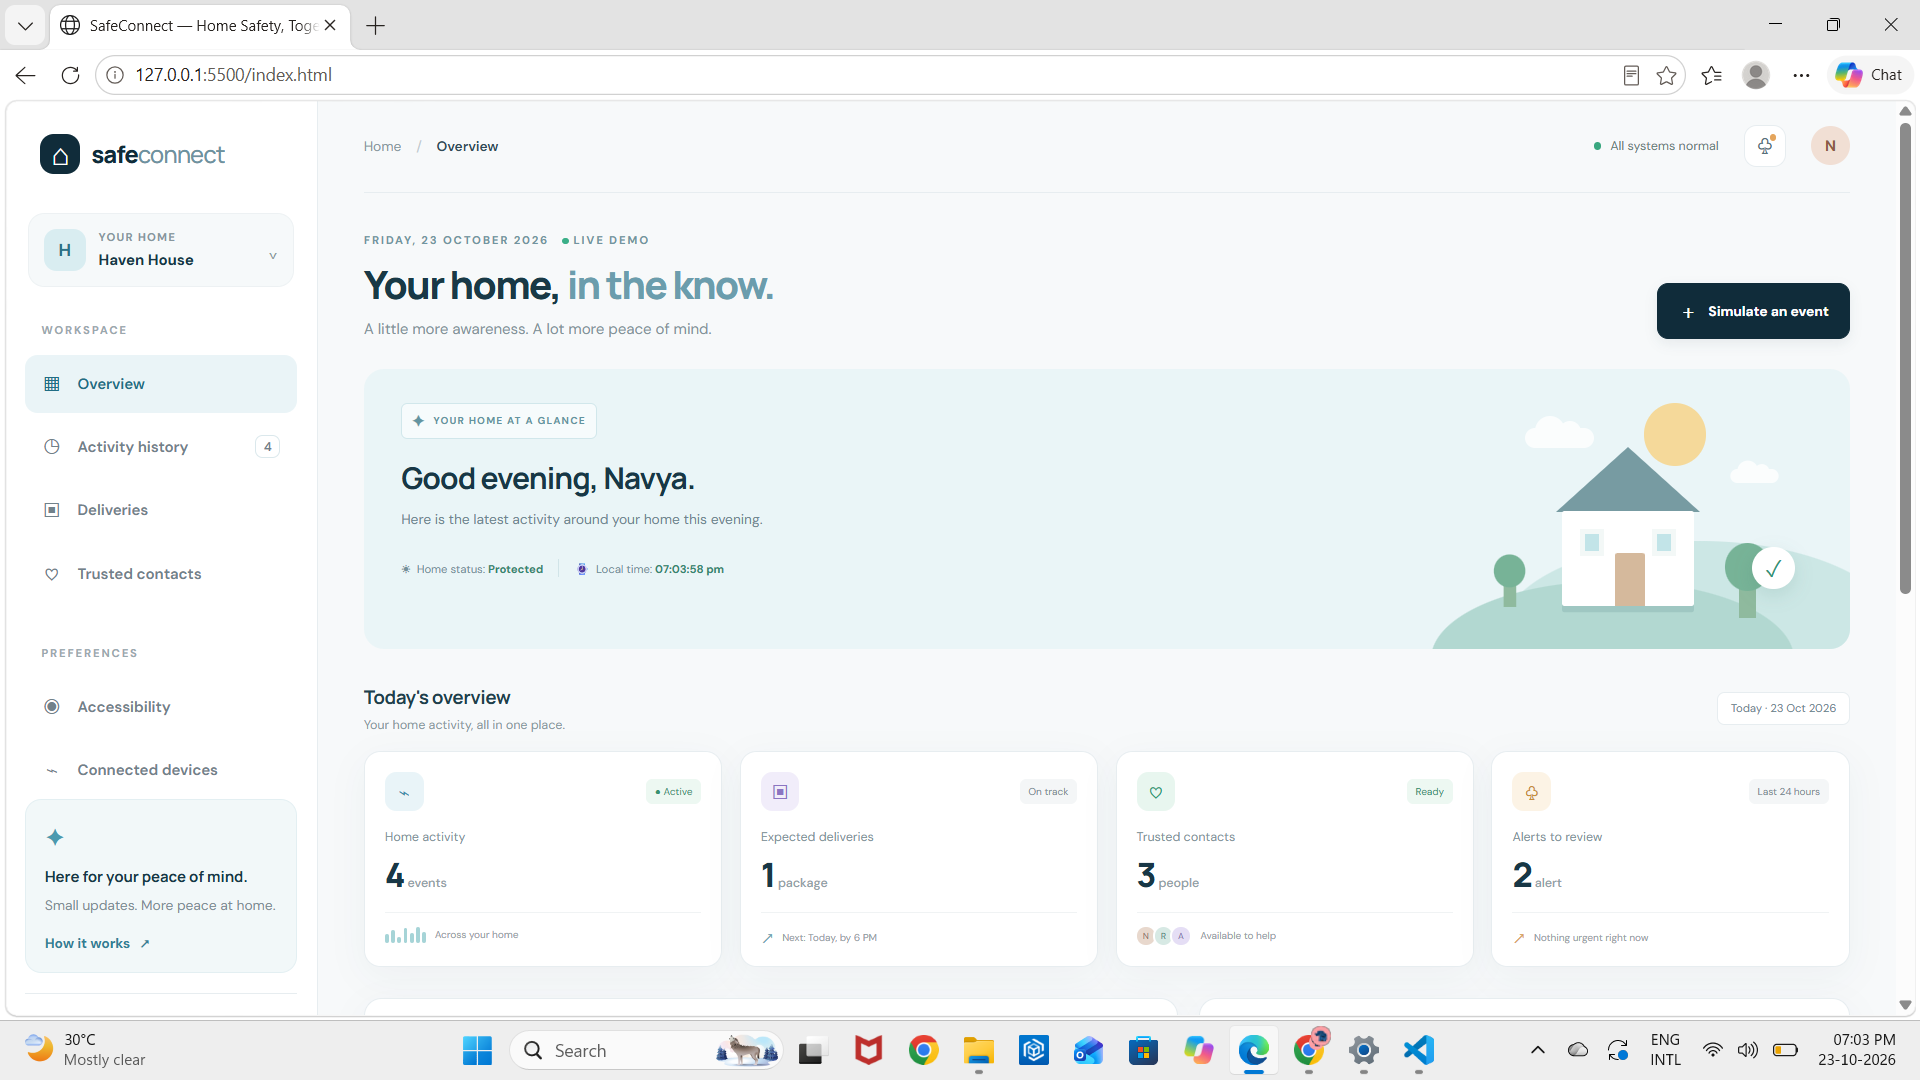The image size is (1920, 1080).
Task: Open Connected devices preferences
Action: point(161,770)
